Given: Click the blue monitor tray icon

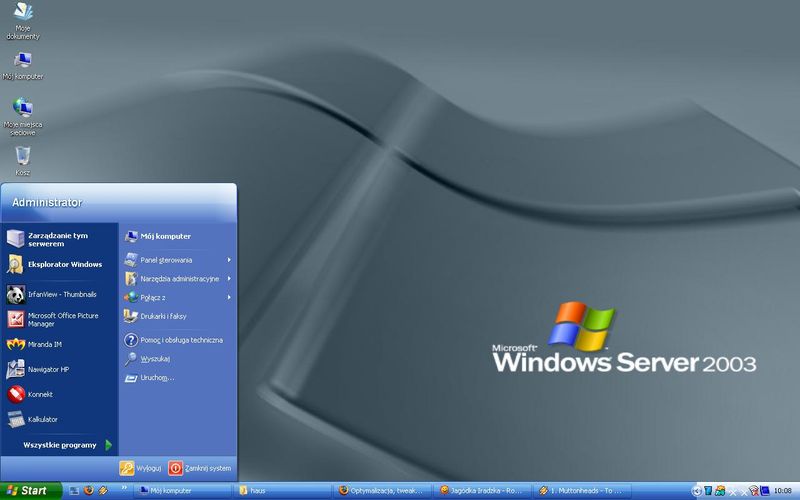Looking at the screenshot, I should pos(765,491).
